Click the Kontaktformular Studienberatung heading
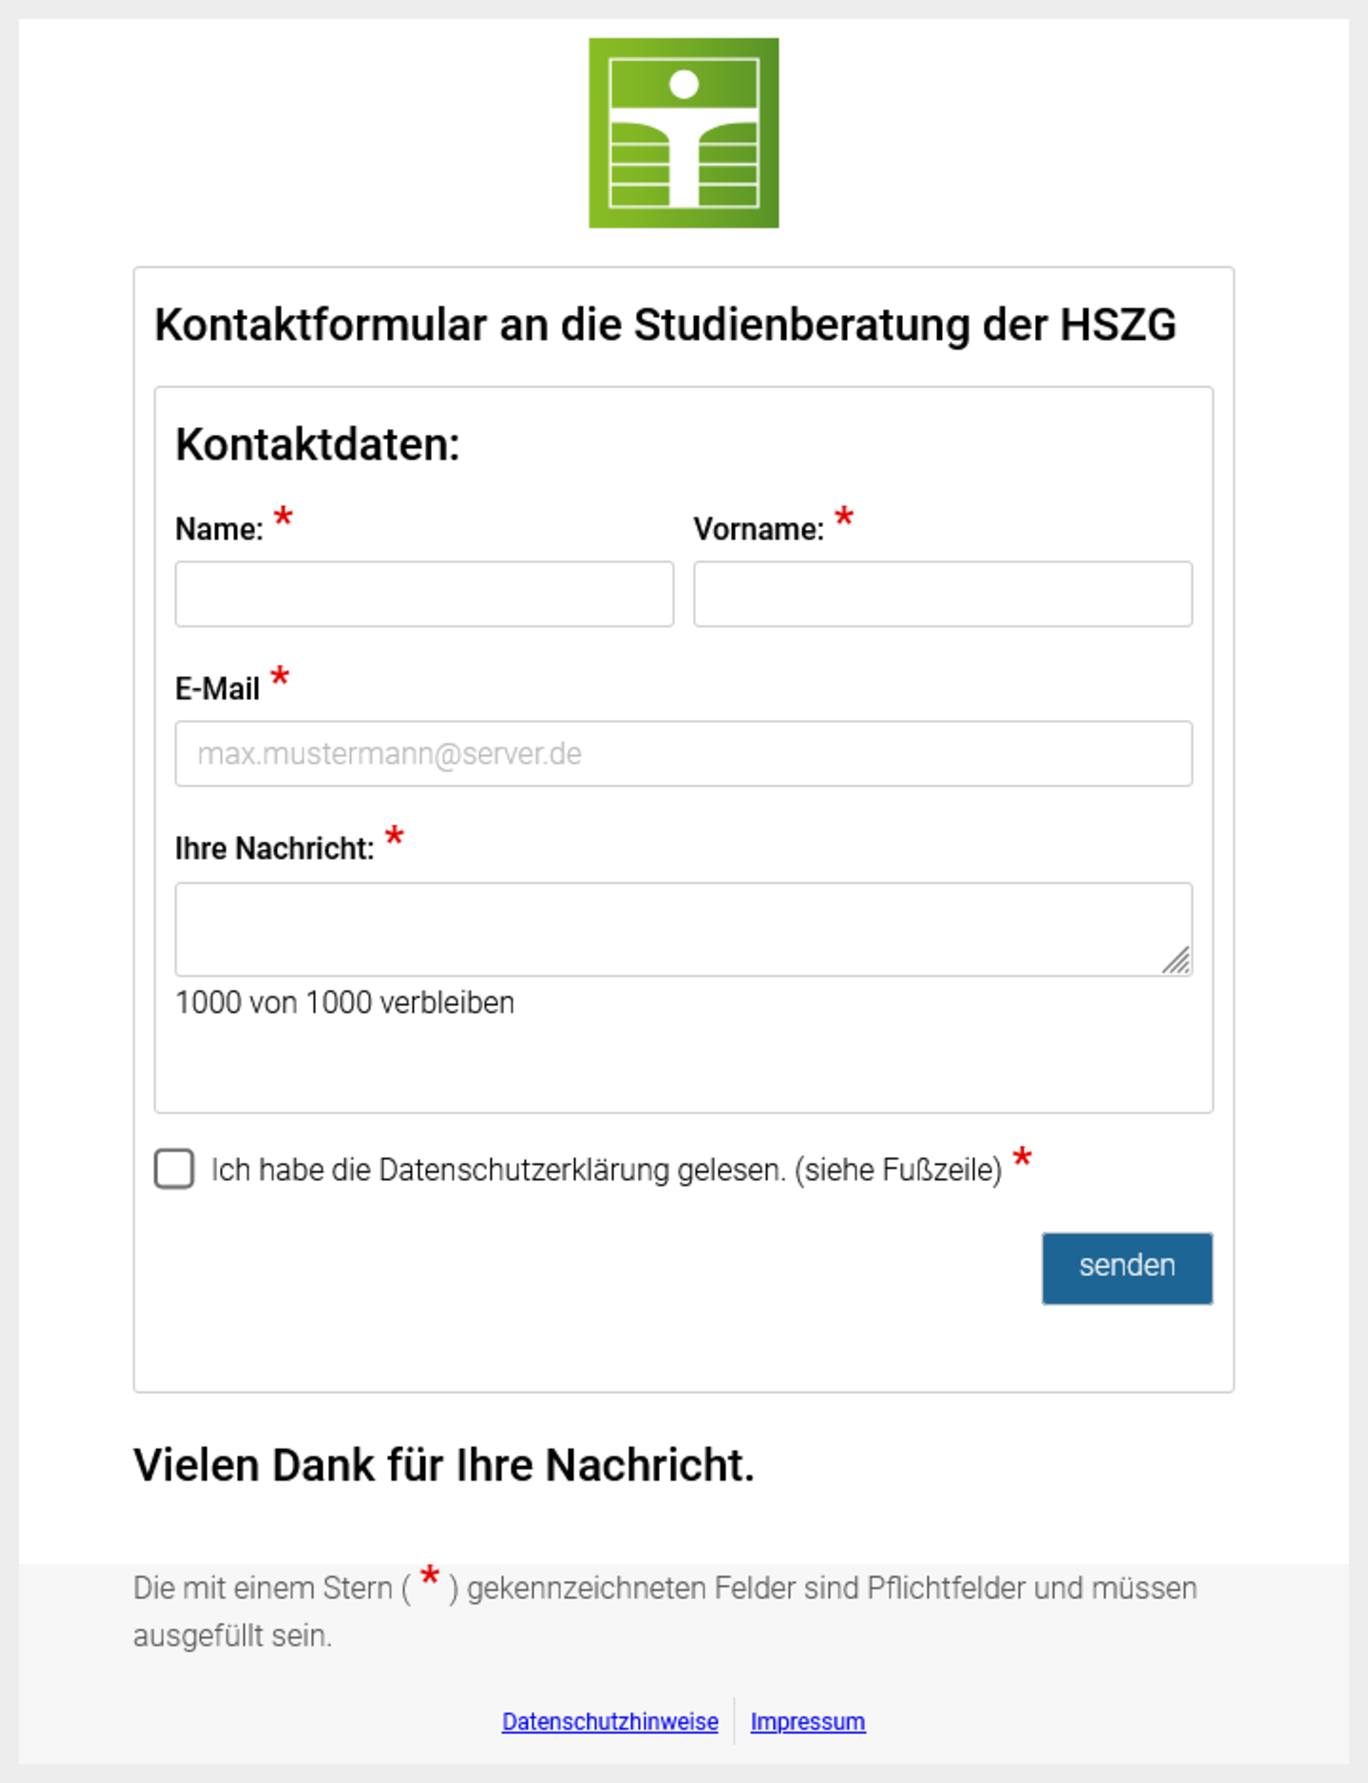1368x1783 pixels. (665, 325)
